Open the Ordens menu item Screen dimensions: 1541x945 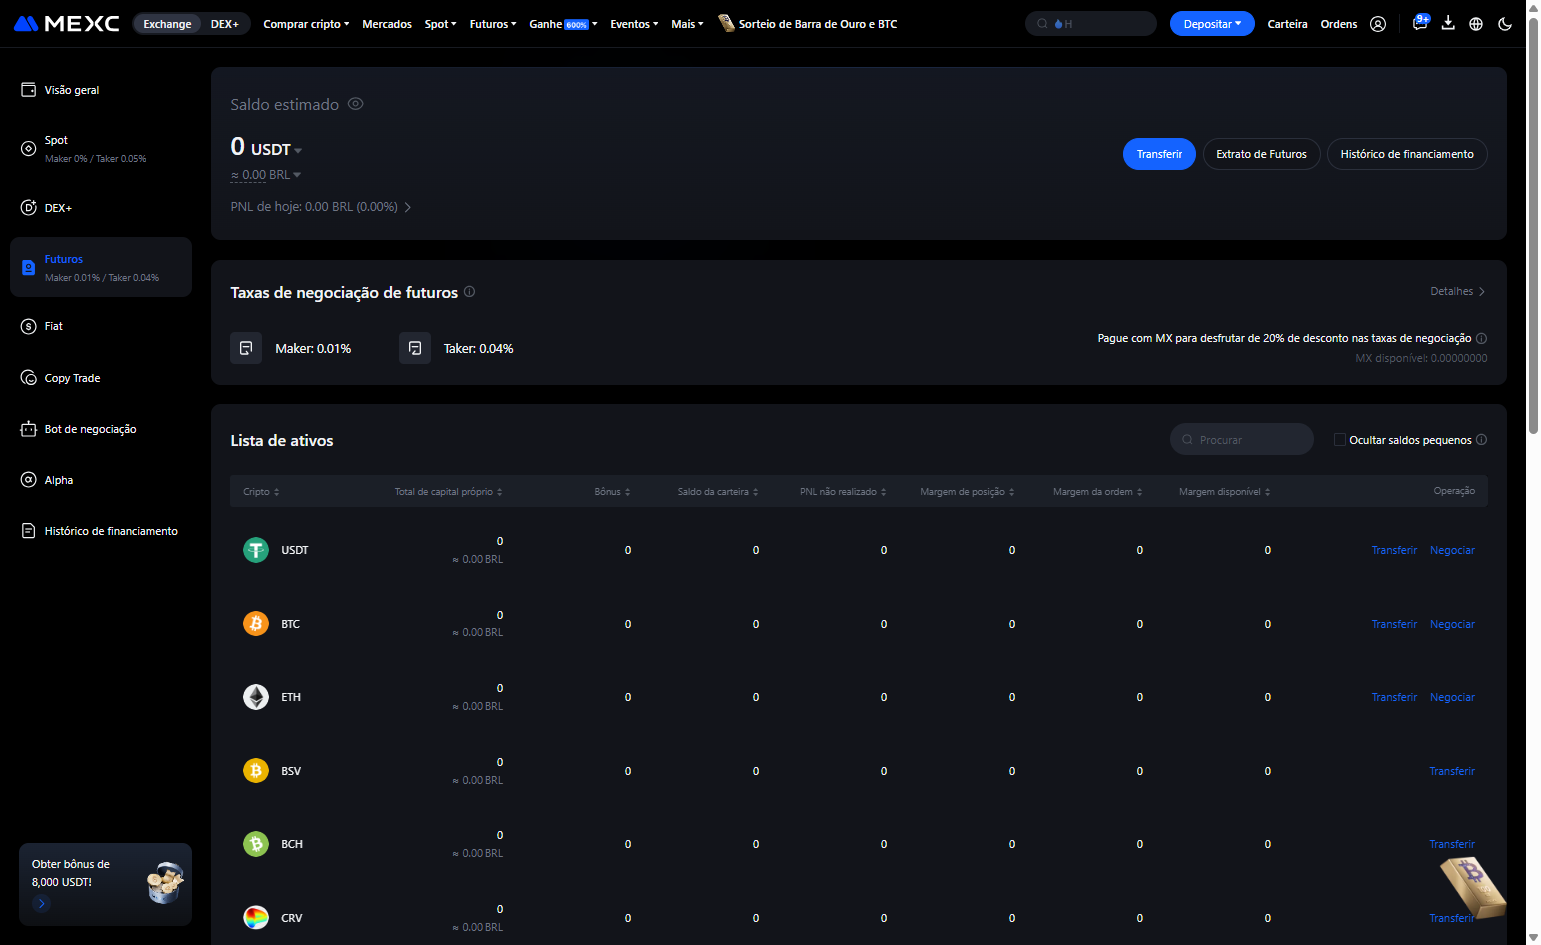point(1339,24)
